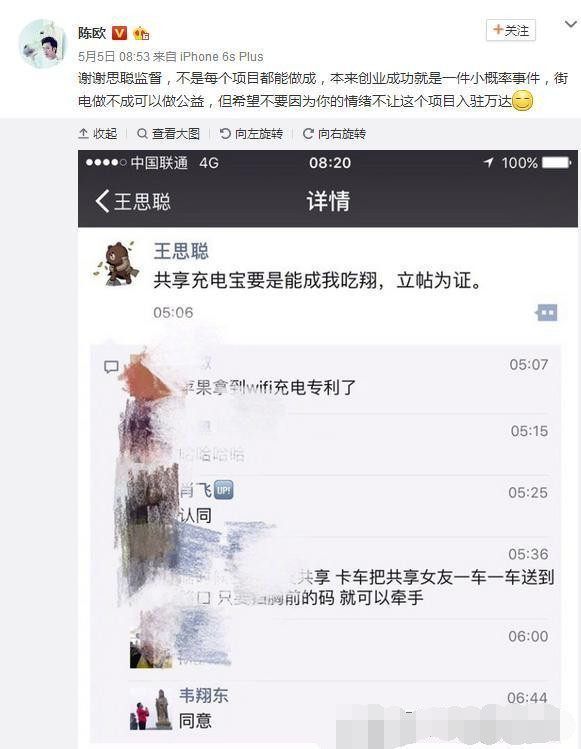The width and height of the screenshot is (581, 749).
Task: Open 陈欧's profile avatar
Action: click(43, 44)
